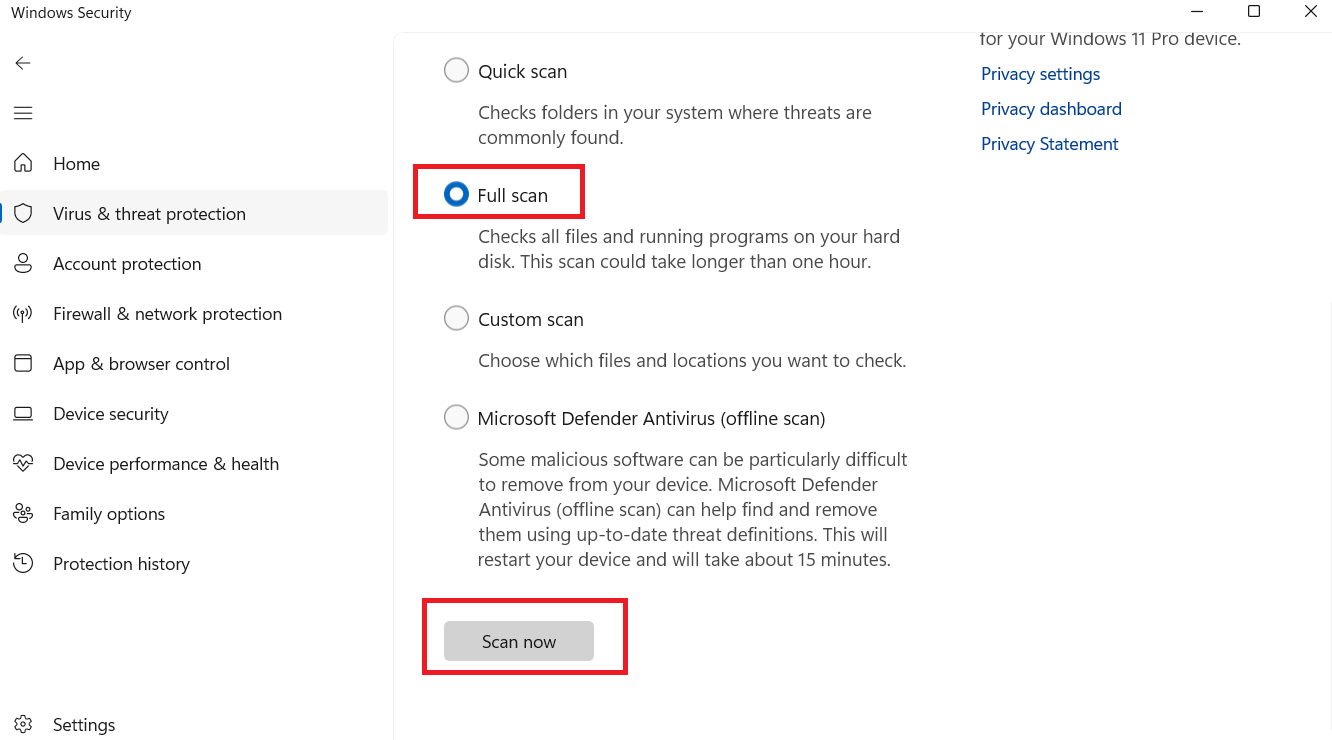Click the Virus & threat protection shield icon

pos(23,213)
